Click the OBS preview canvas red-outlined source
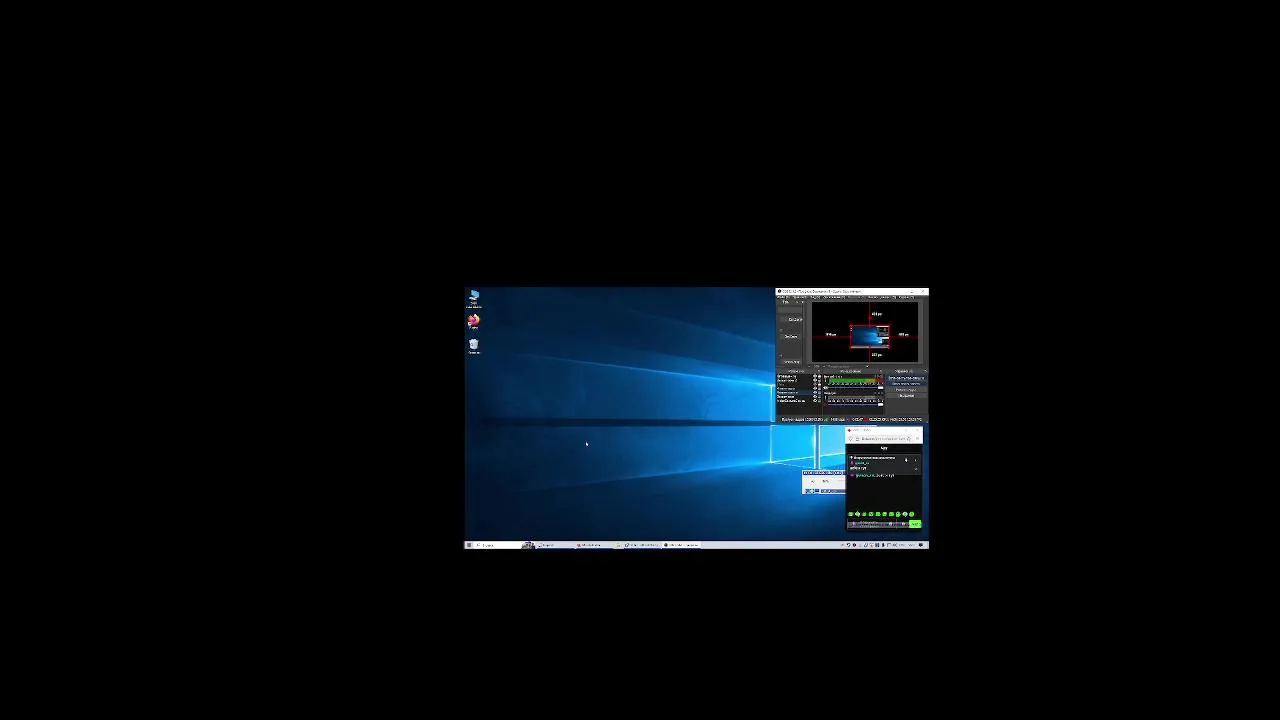 point(869,335)
